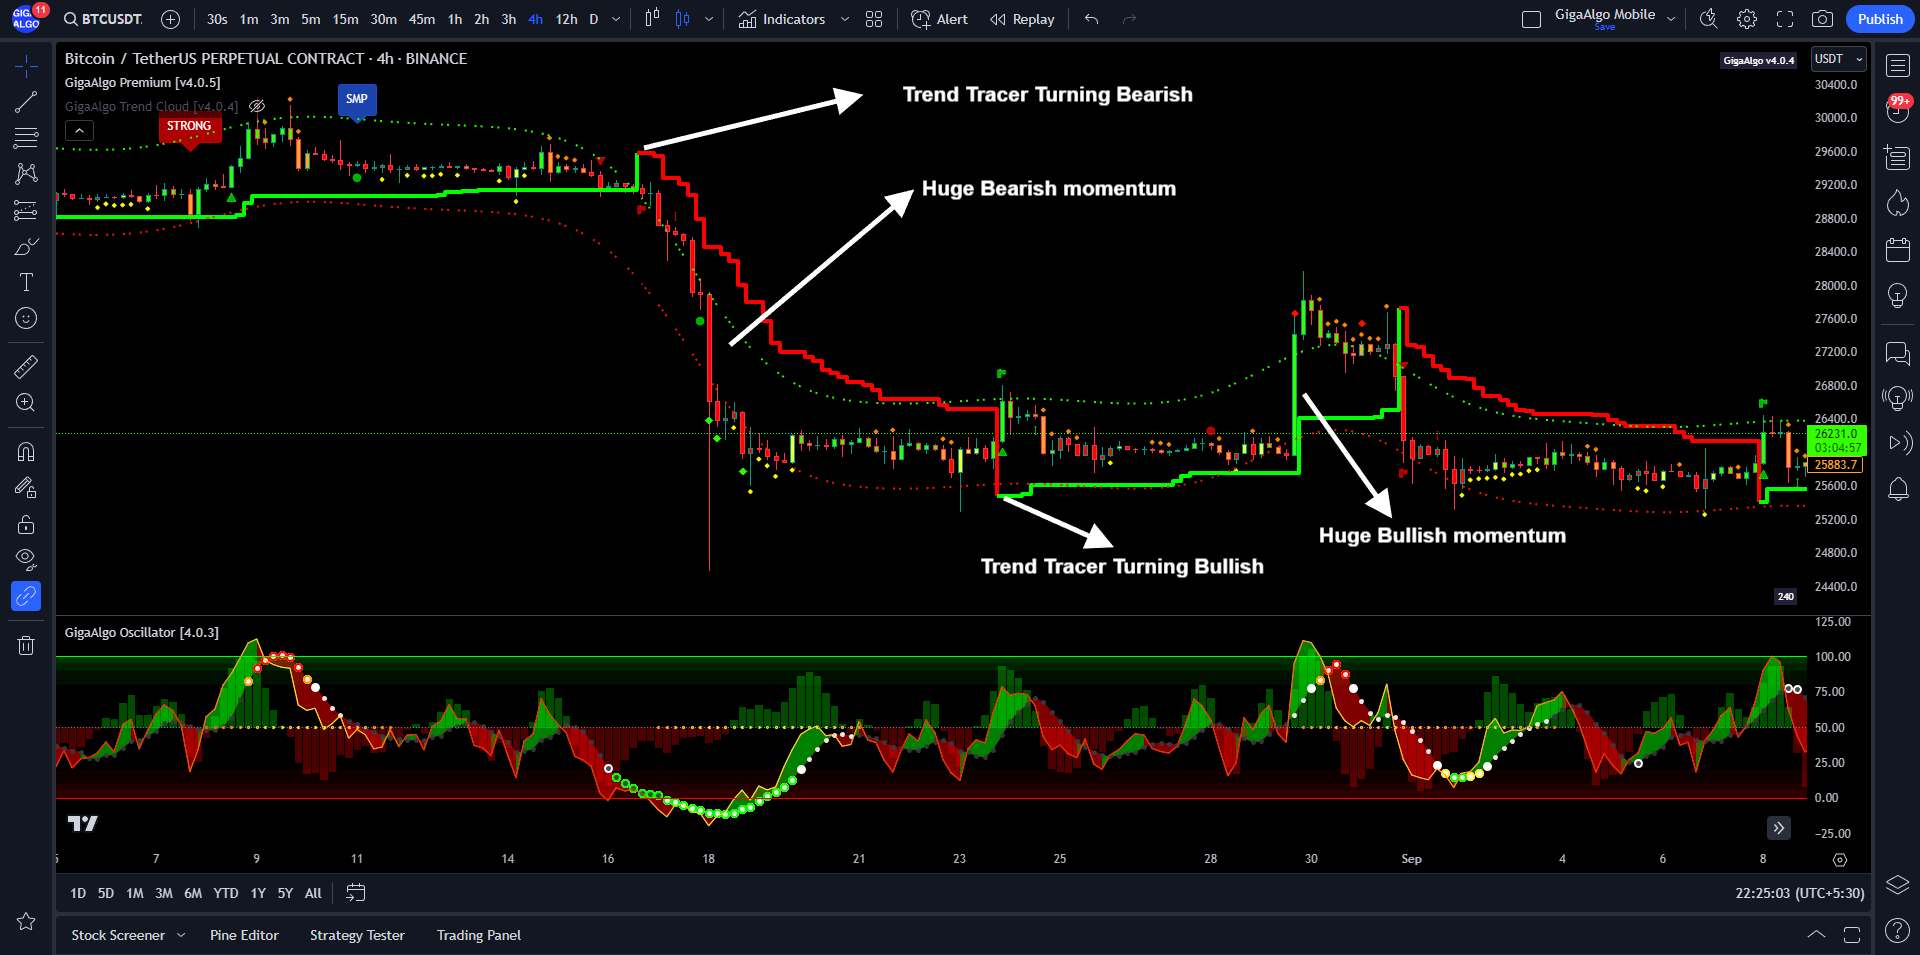
Task: Start bar Replay mode
Action: click(1022, 19)
